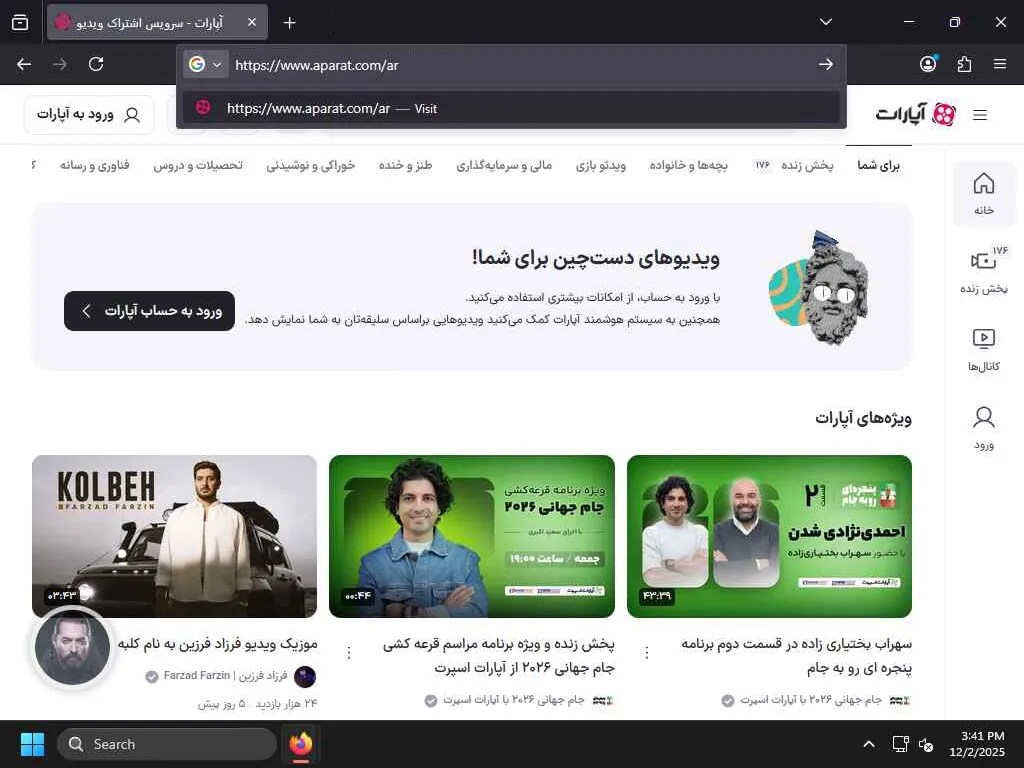Open Firefox account profile icon

pyautogui.click(x=928, y=63)
